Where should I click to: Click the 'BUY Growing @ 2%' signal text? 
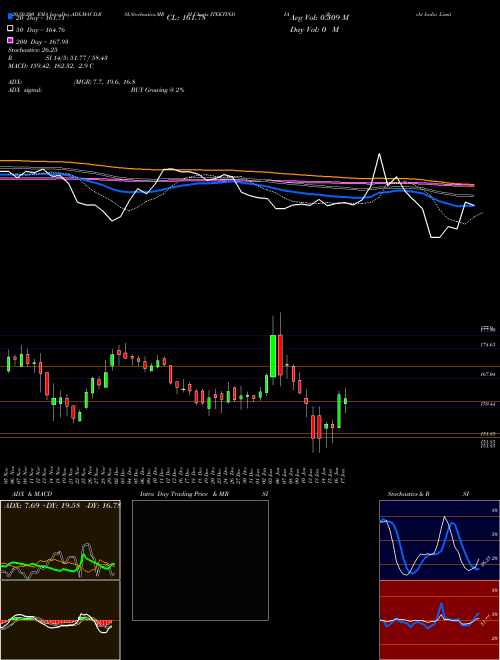click(x=157, y=90)
